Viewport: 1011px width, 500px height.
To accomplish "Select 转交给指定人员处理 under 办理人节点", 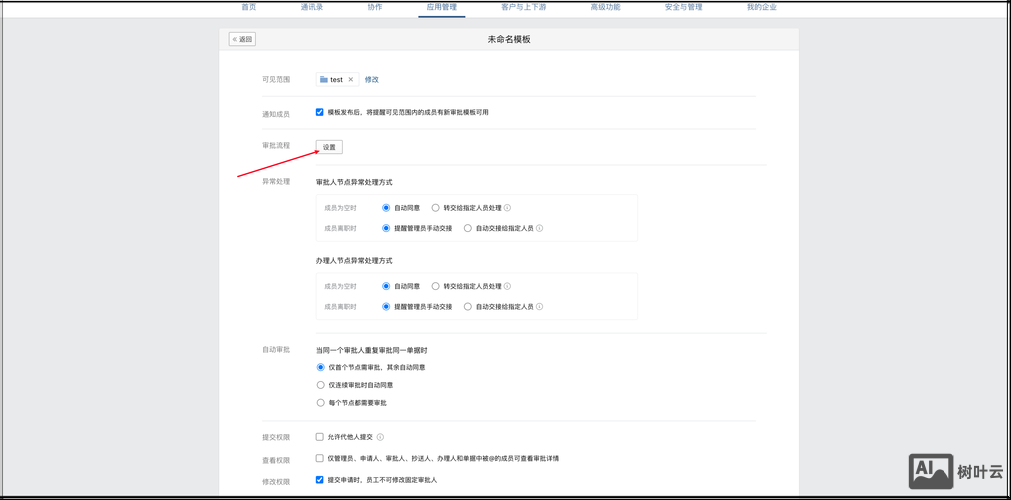I will [435, 286].
